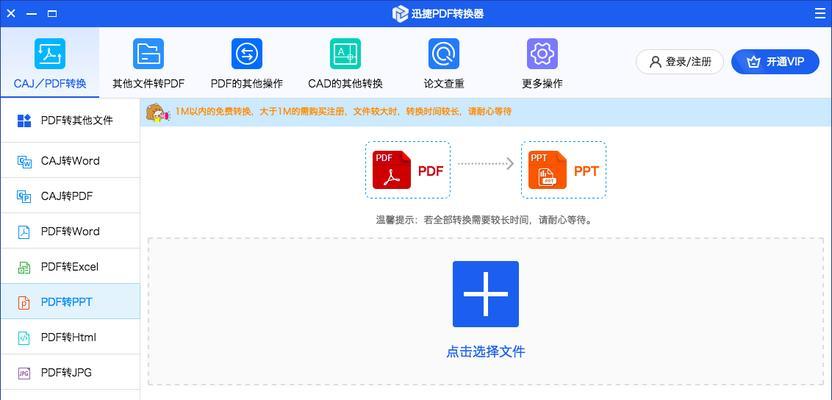Click the CAJ转PDF sidebar icon

point(24,196)
